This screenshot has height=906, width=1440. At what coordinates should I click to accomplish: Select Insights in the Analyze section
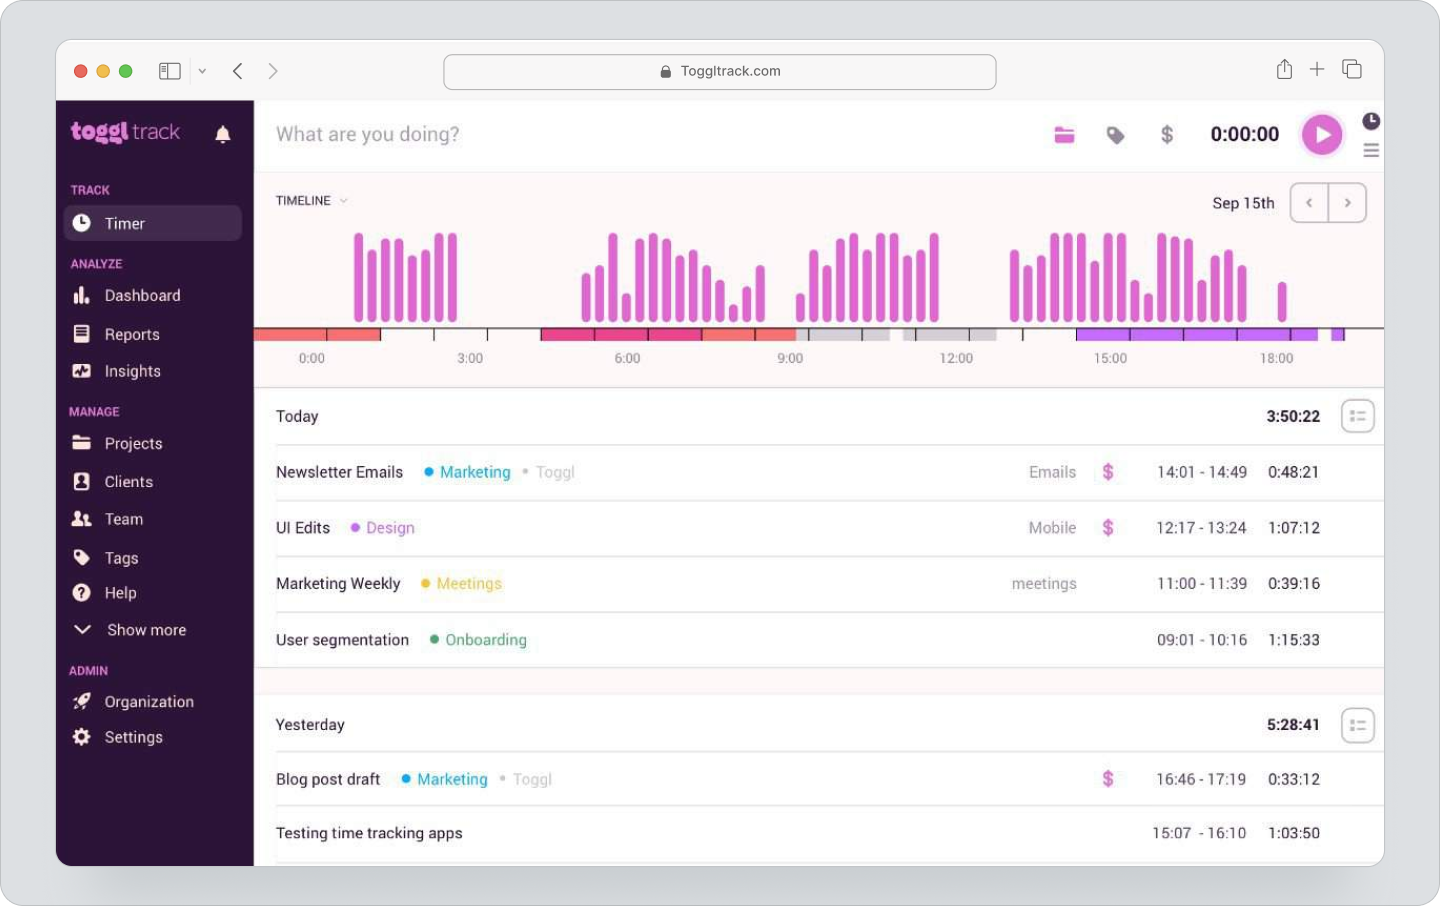click(132, 371)
